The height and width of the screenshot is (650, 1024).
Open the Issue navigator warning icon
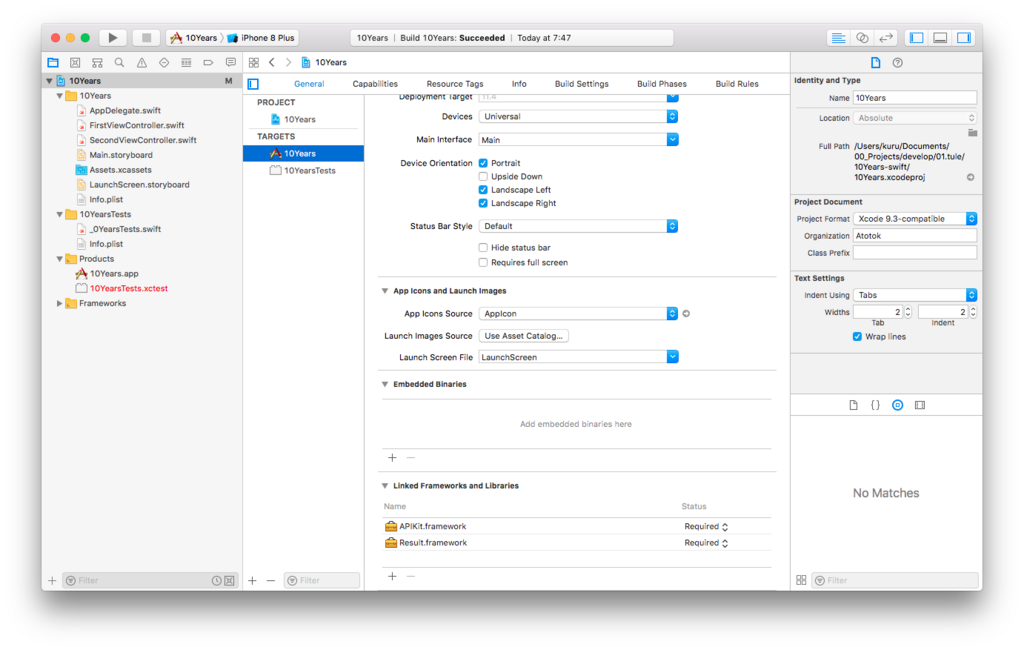[x=142, y=63]
